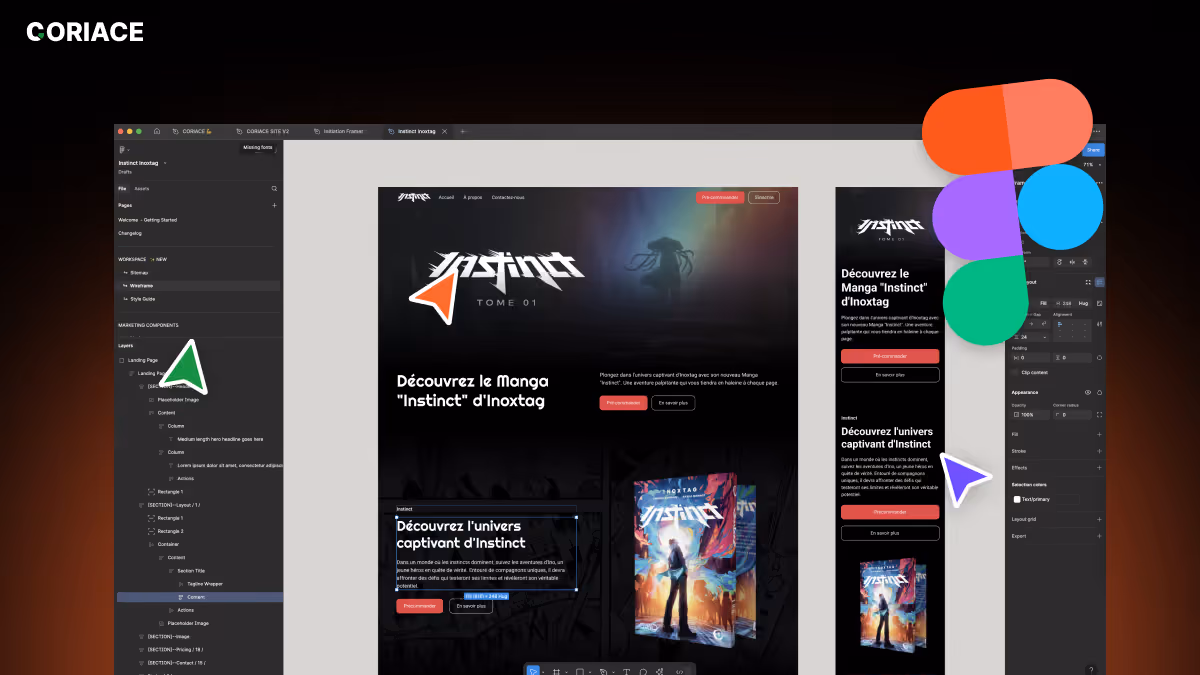Switch to the Instinct Inoxtag tab
Screen dimensions: 1200x675
click(417, 131)
